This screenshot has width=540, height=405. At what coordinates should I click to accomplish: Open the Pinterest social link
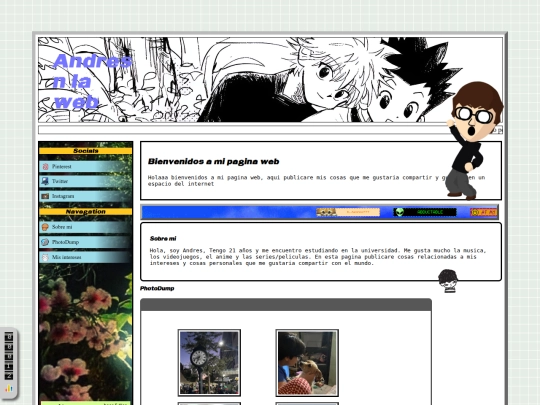(85, 166)
